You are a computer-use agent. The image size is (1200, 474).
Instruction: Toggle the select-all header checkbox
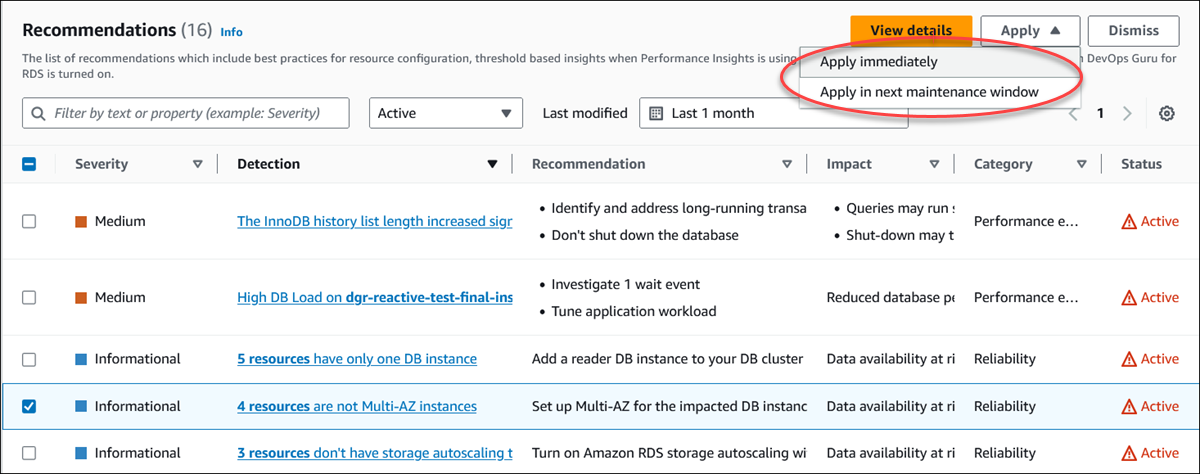pos(29,164)
